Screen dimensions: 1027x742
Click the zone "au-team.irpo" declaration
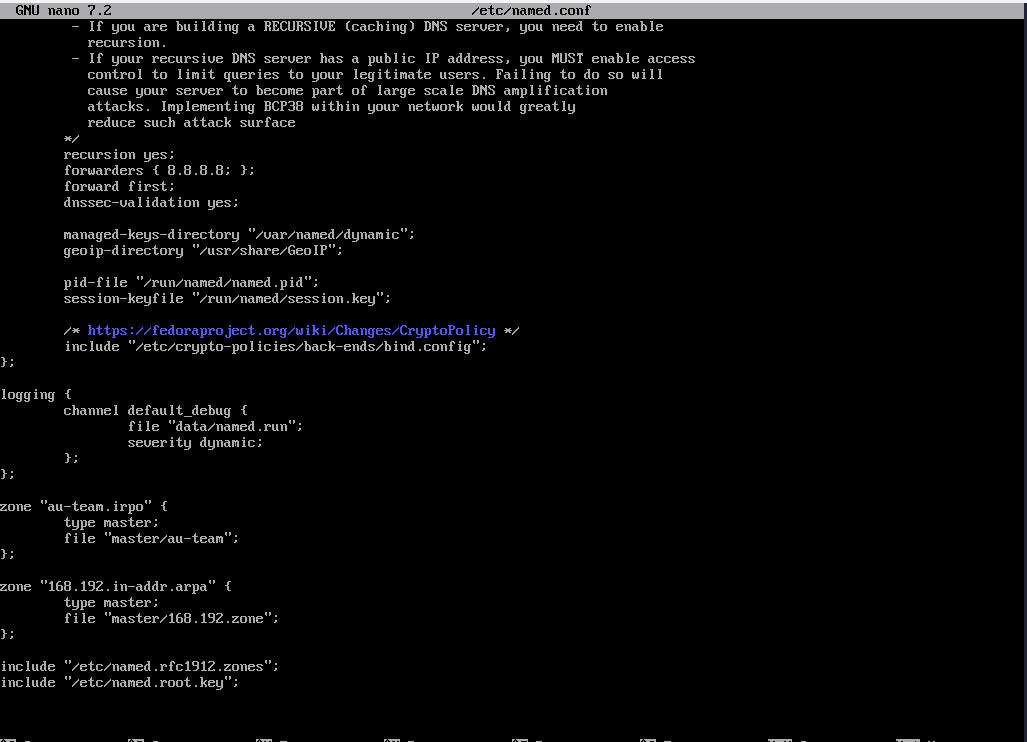[84, 506]
